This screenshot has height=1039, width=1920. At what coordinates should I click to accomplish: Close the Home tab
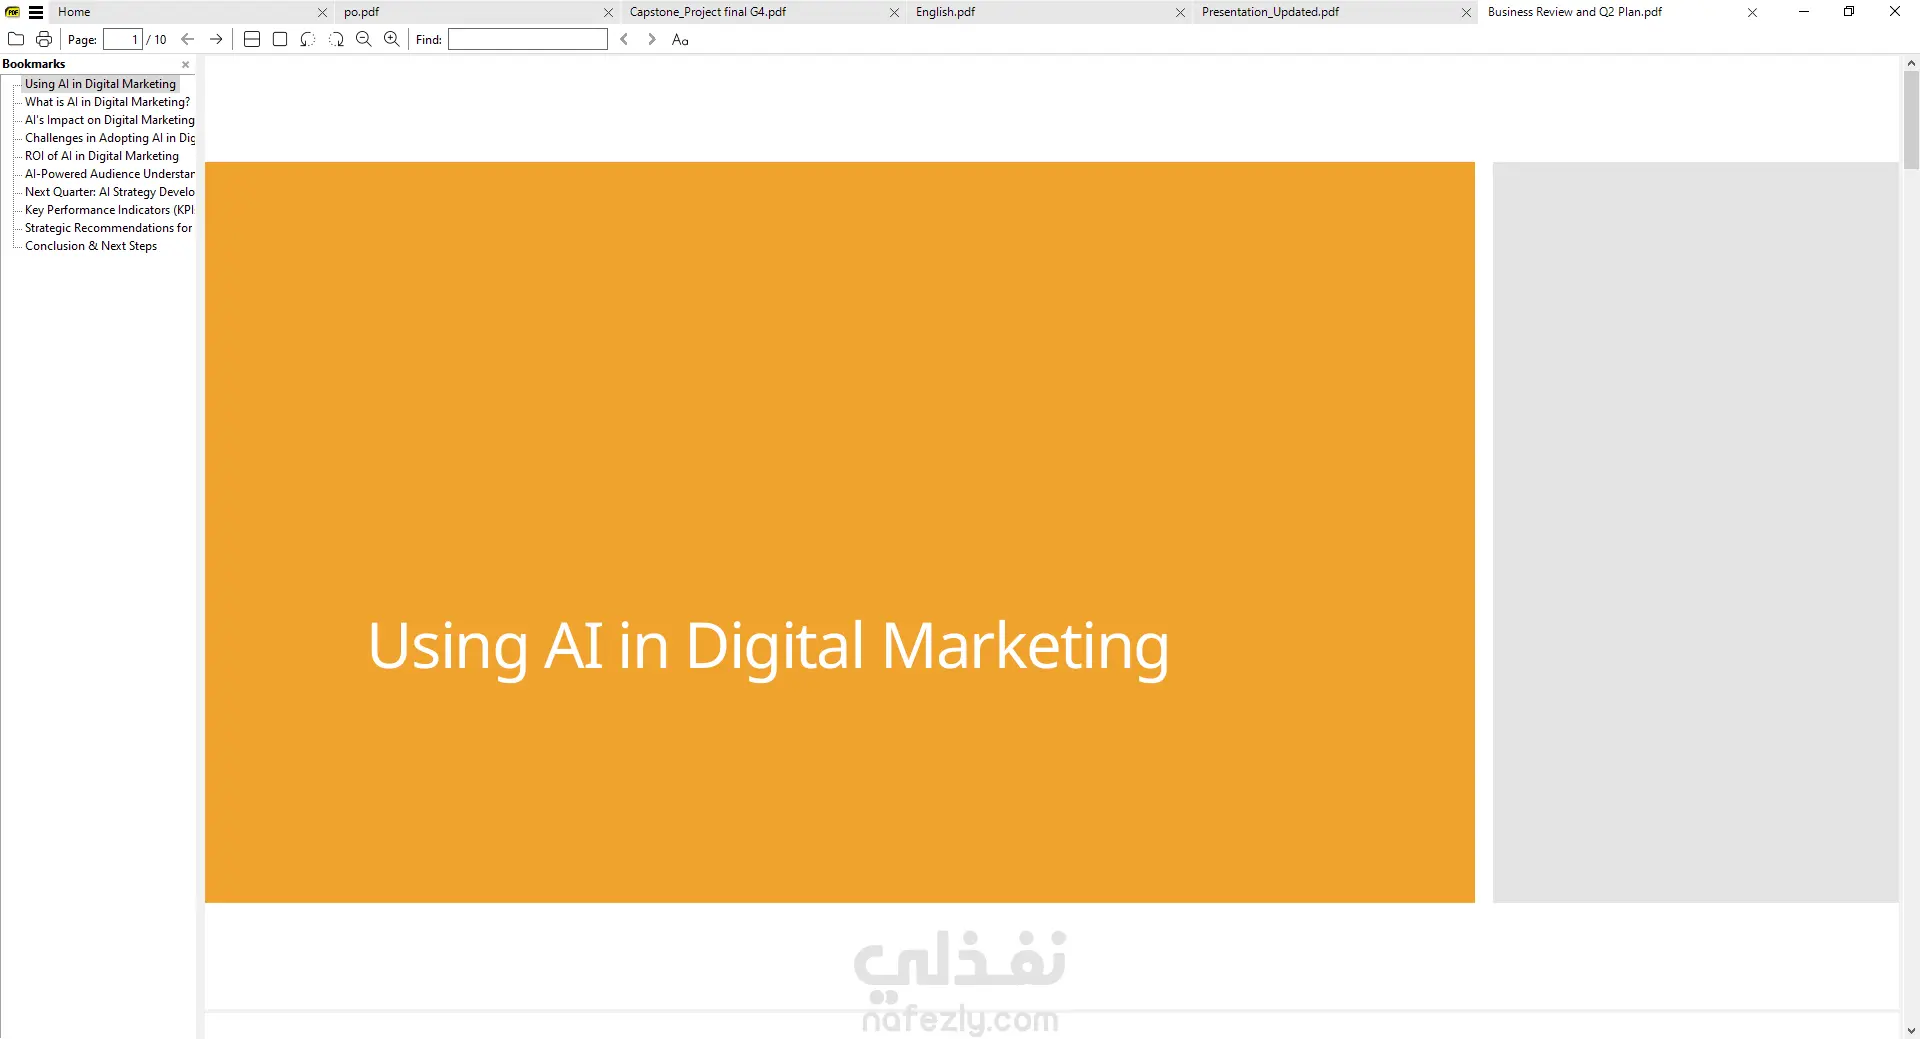coord(322,12)
